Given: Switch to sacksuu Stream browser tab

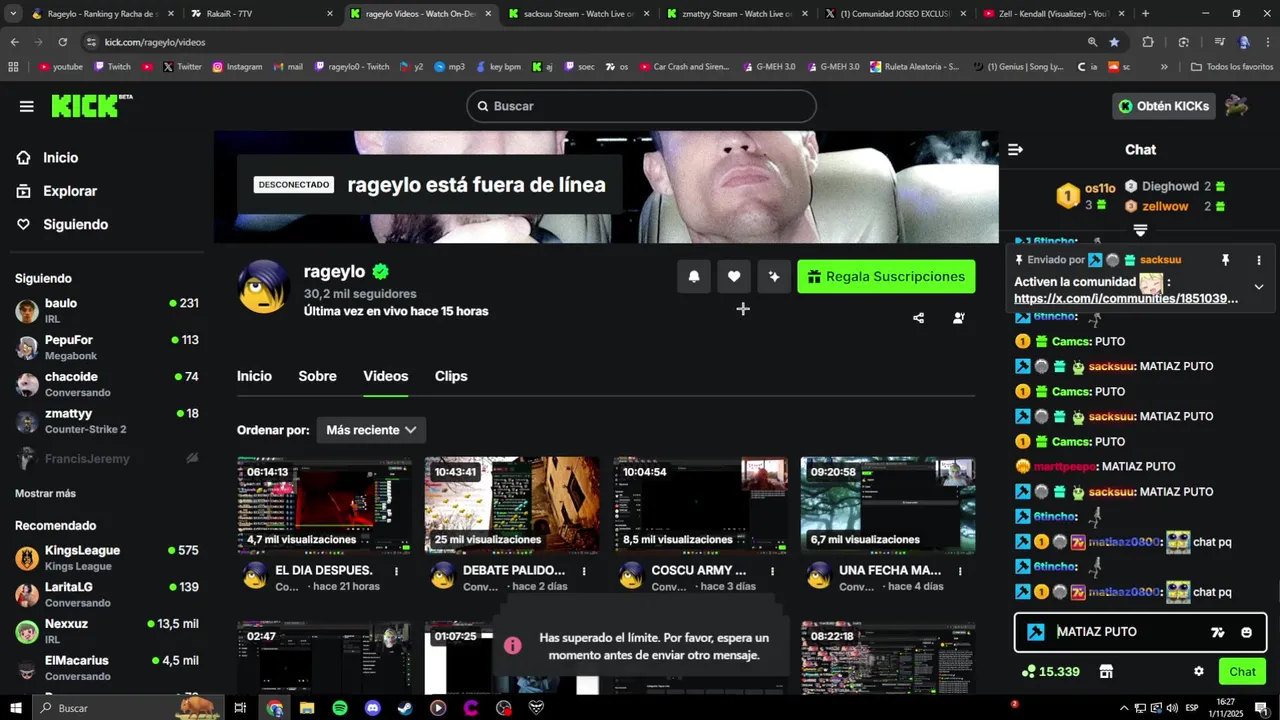Looking at the screenshot, I should pos(577,14).
